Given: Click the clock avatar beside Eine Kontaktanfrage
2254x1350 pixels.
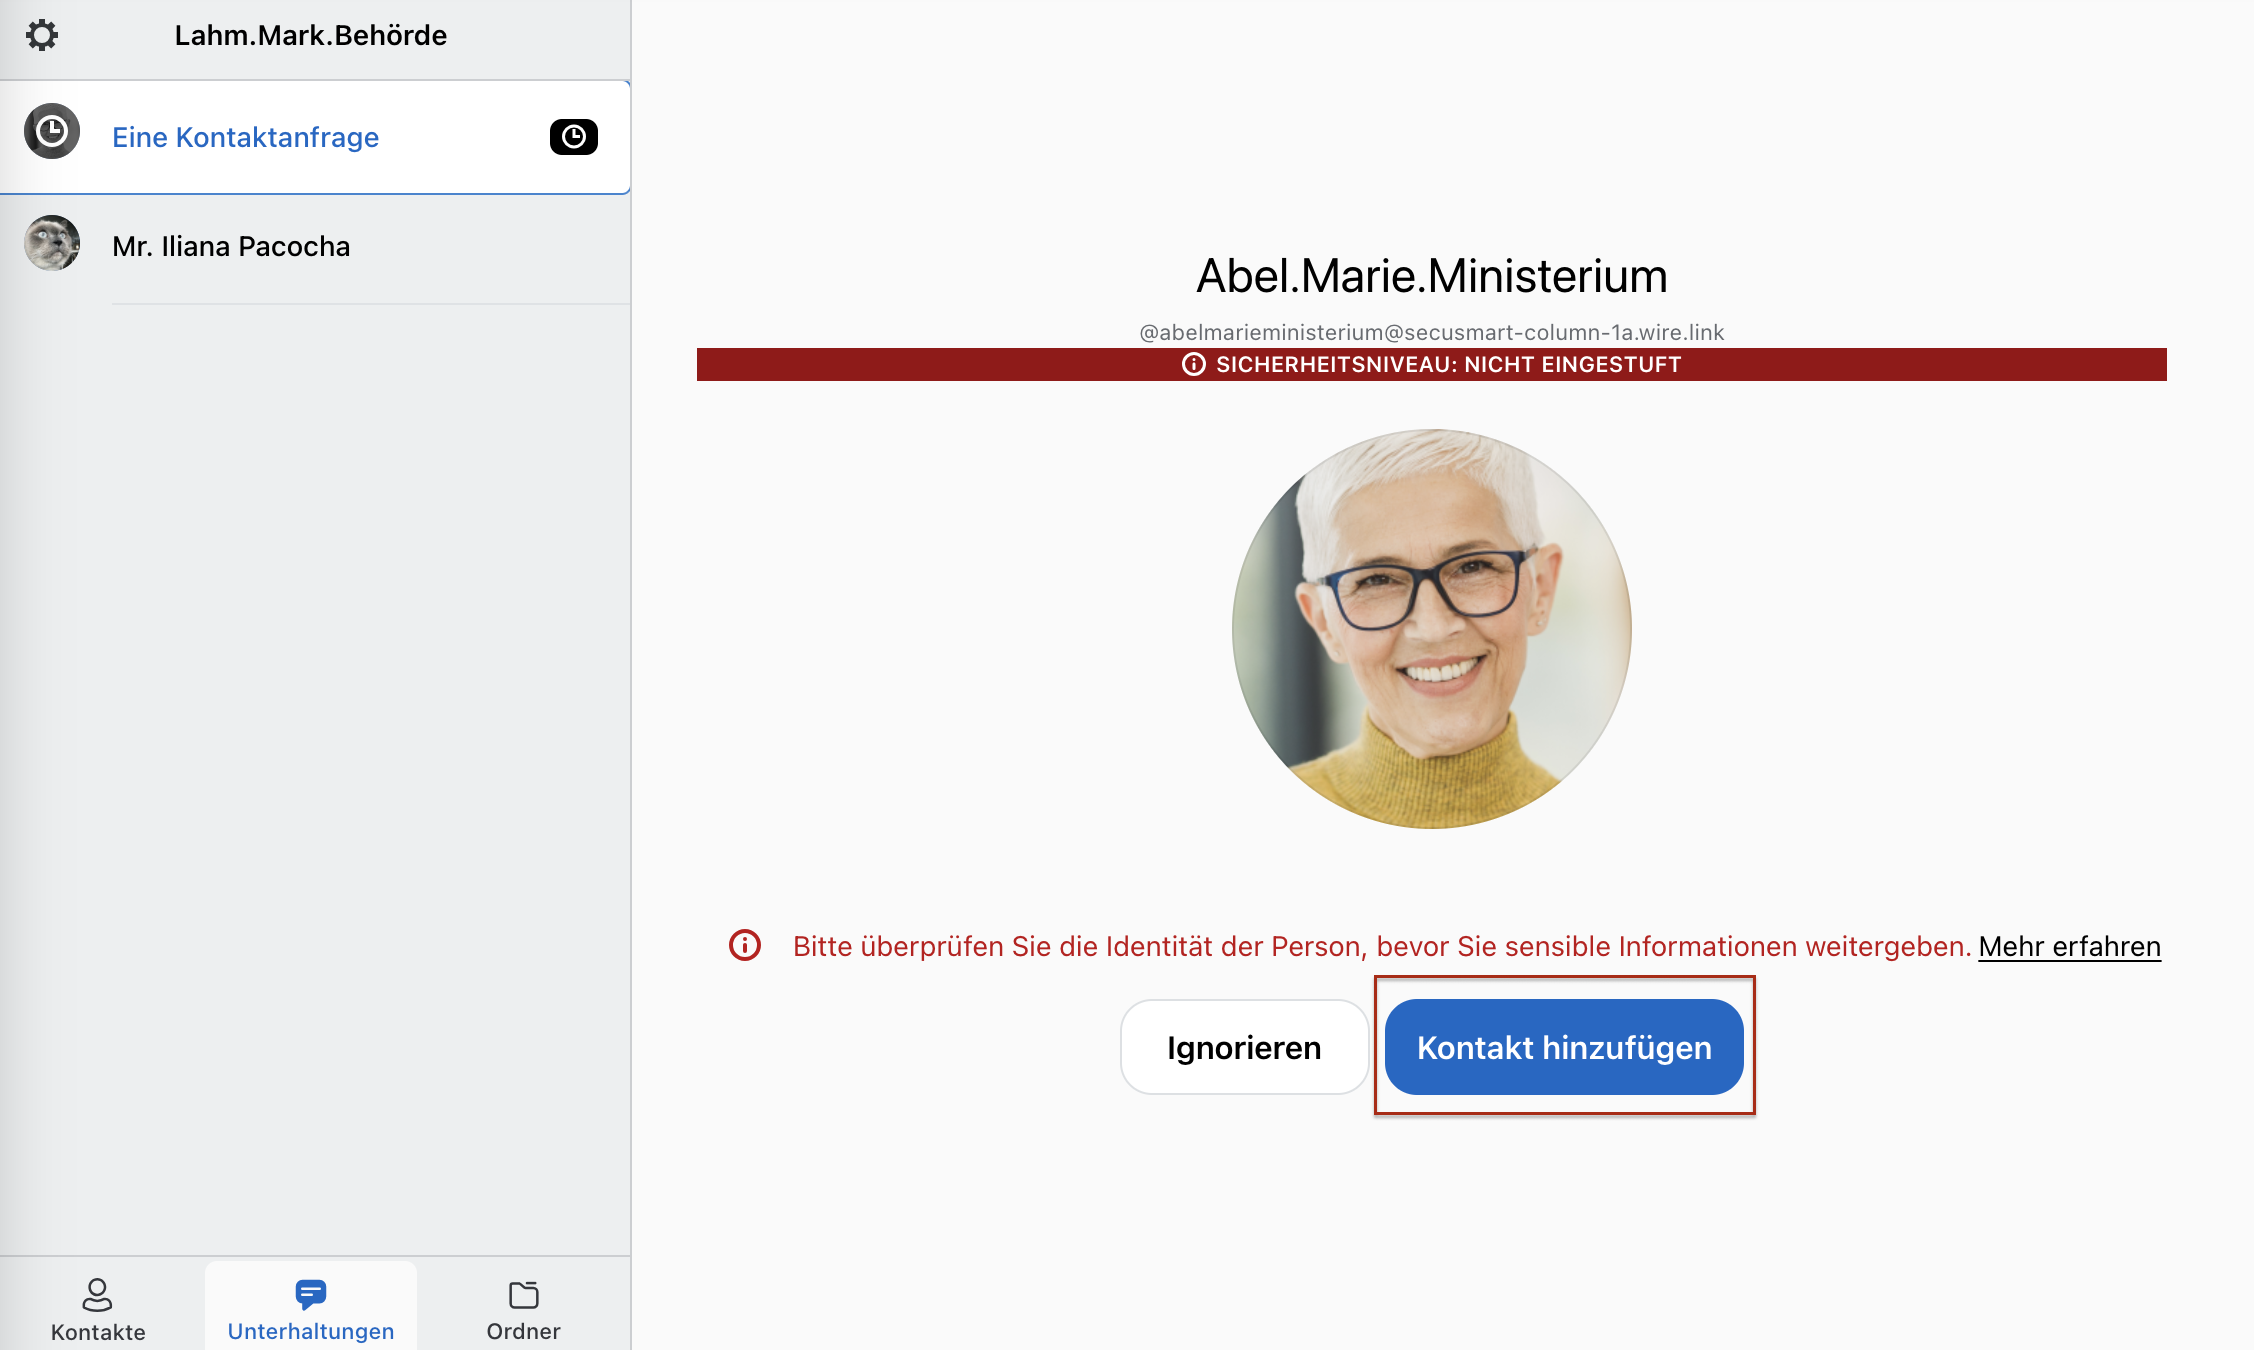Looking at the screenshot, I should (x=52, y=131).
